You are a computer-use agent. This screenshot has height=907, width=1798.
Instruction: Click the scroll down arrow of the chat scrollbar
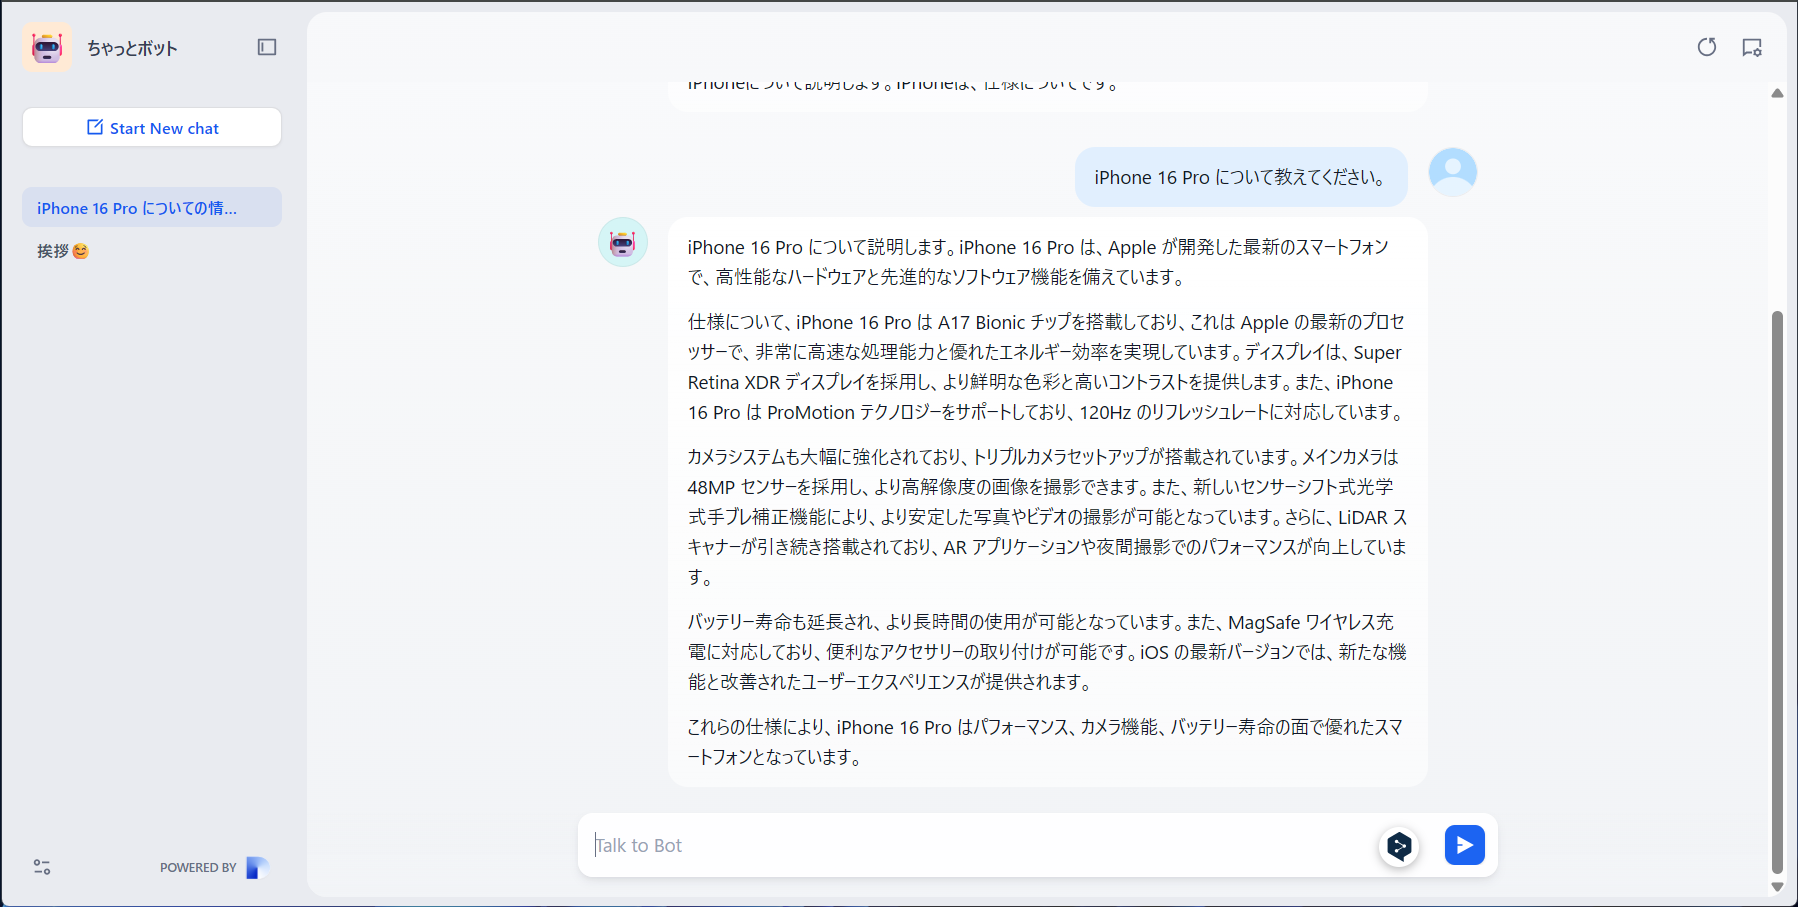[x=1777, y=887]
